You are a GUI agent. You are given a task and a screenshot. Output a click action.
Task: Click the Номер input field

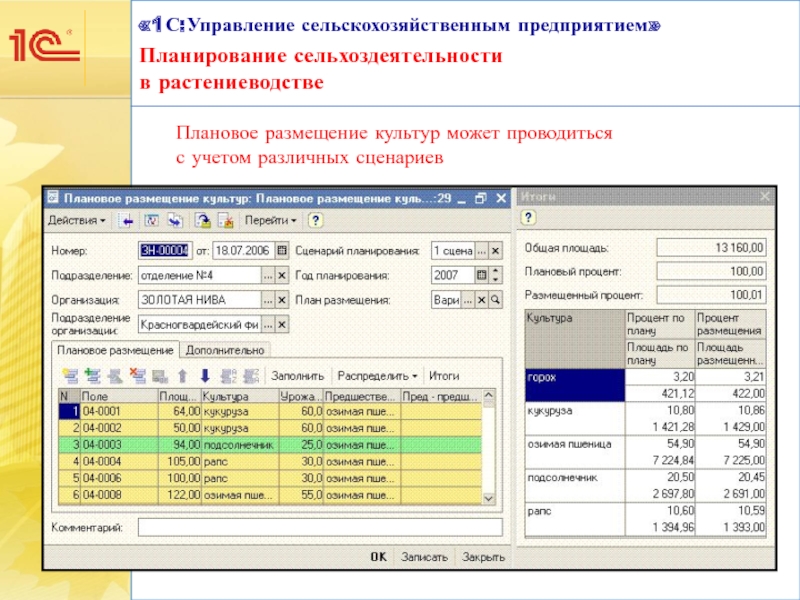tap(165, 251)
